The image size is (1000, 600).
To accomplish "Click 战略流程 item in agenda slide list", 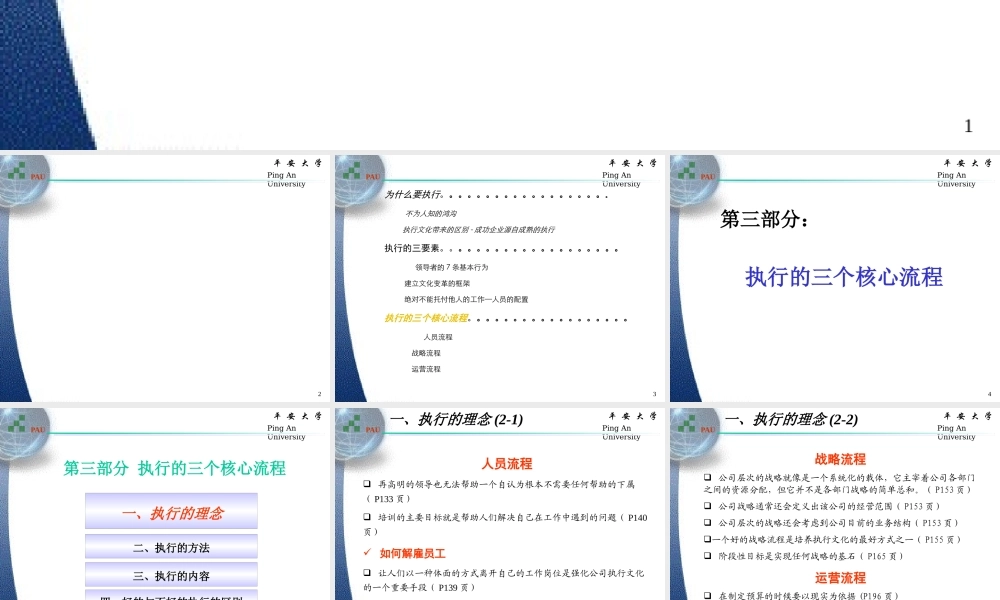I will (x=426, y=353).
